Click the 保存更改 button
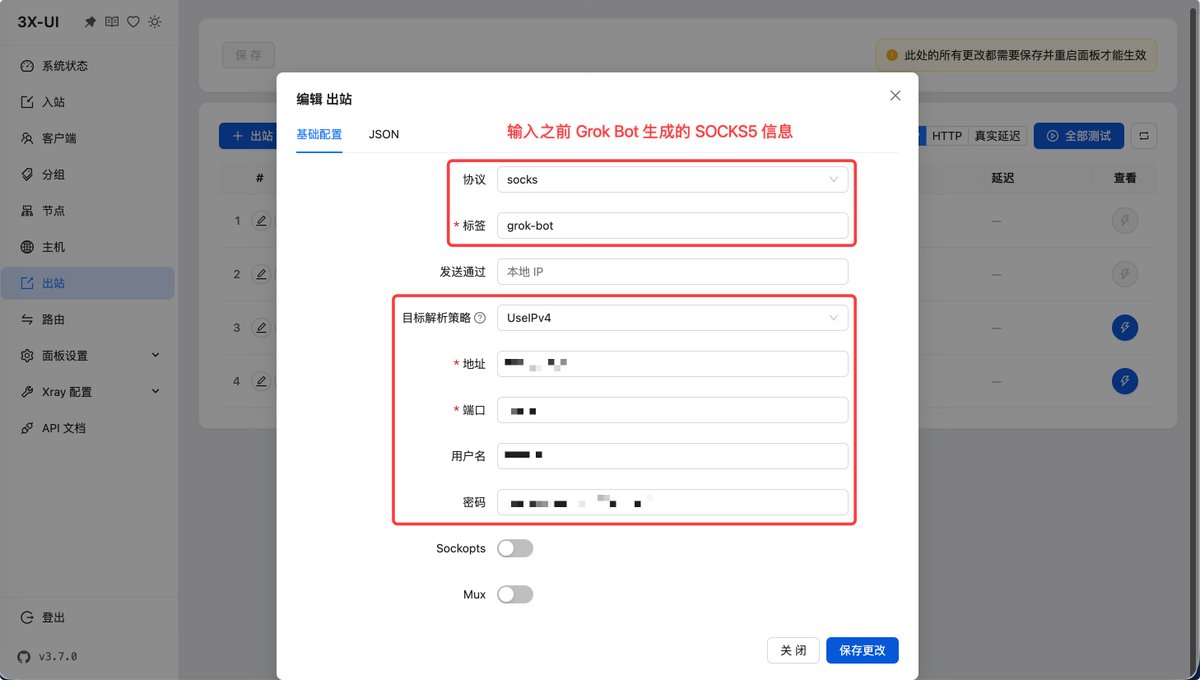Image resolution: width=1200 pixels, height=680 pixels. 862,650
